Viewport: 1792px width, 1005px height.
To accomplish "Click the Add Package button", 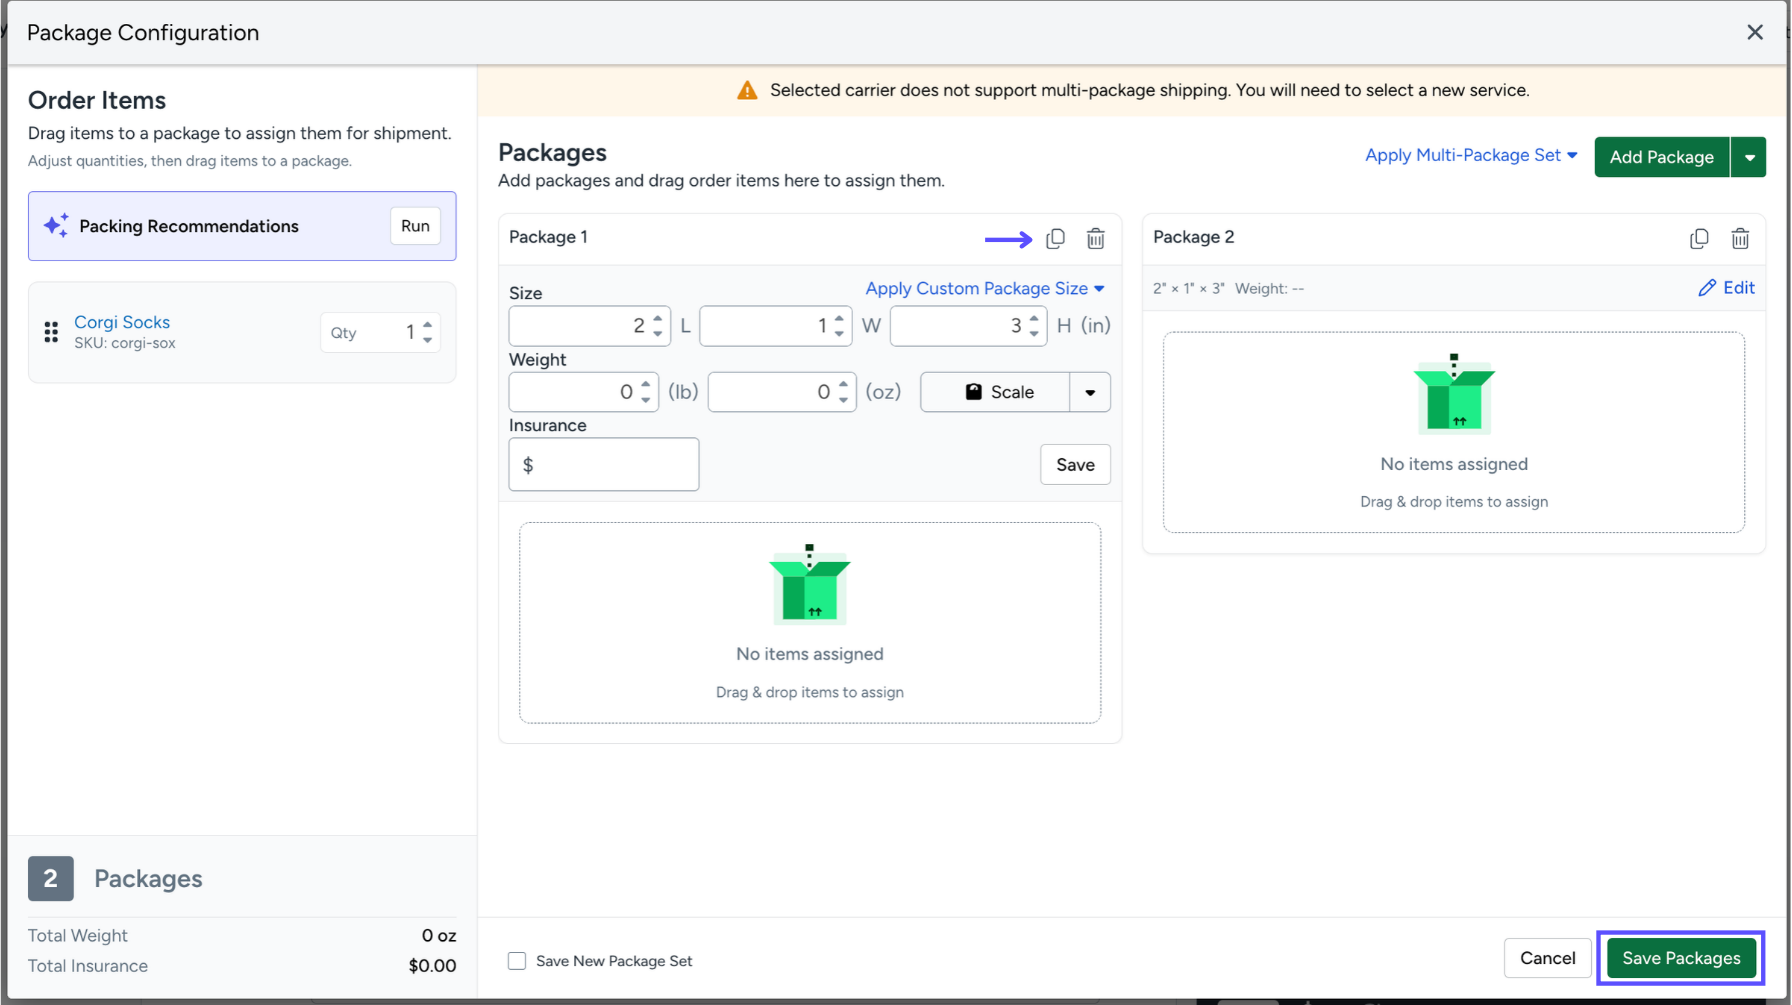I will point(1662,157).
